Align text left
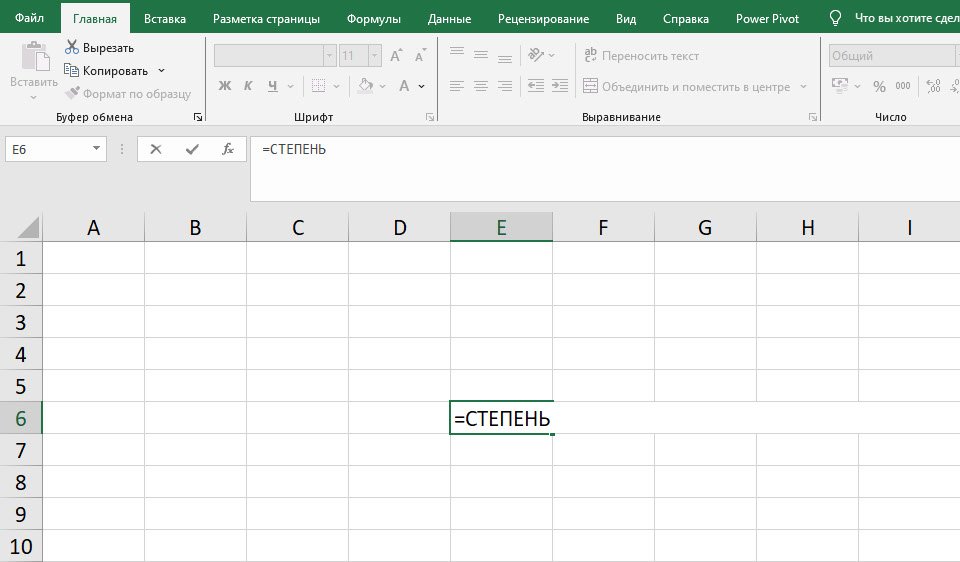Screen dimensions: 960x562 pyautogui.click(x=457, y=86)
